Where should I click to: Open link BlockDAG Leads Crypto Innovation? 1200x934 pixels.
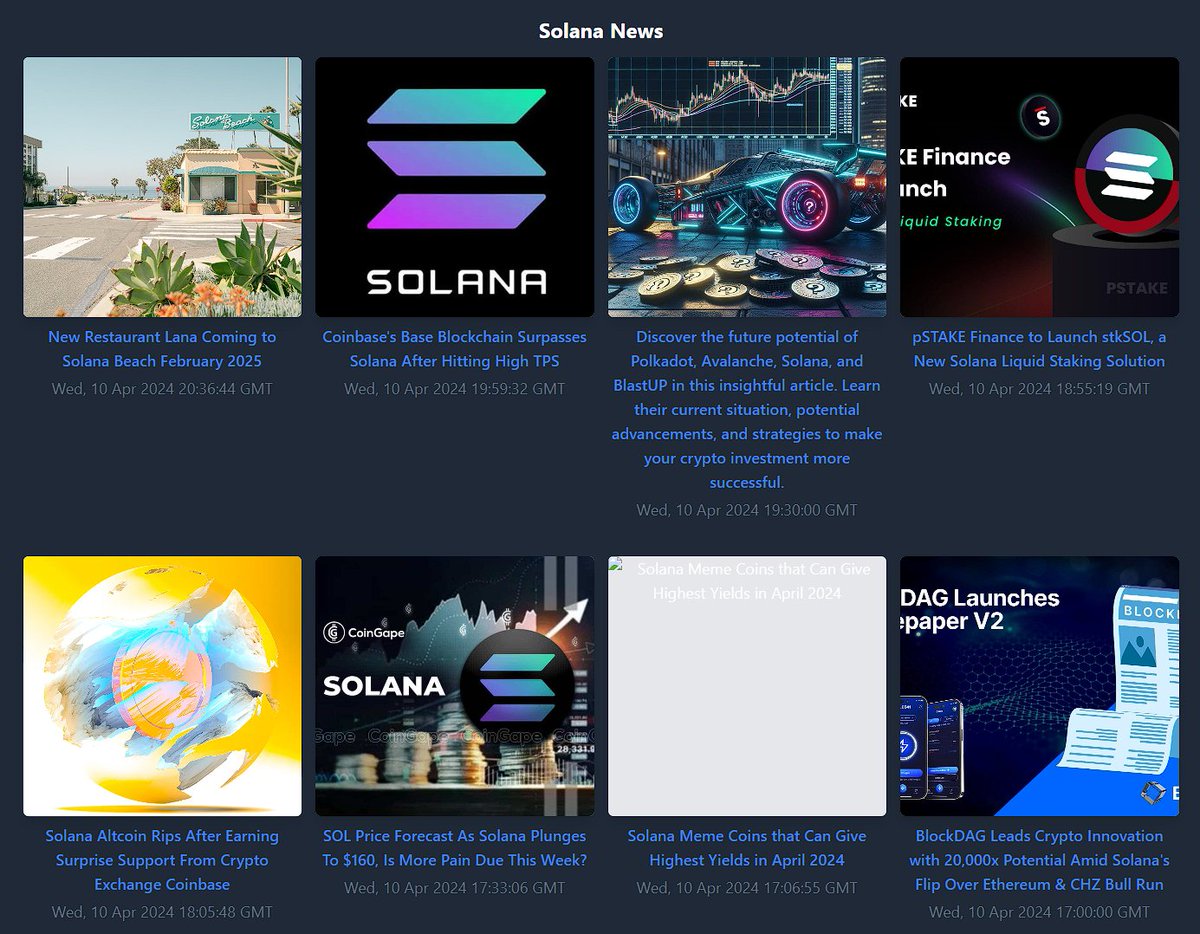click(x=1040, y=860)
